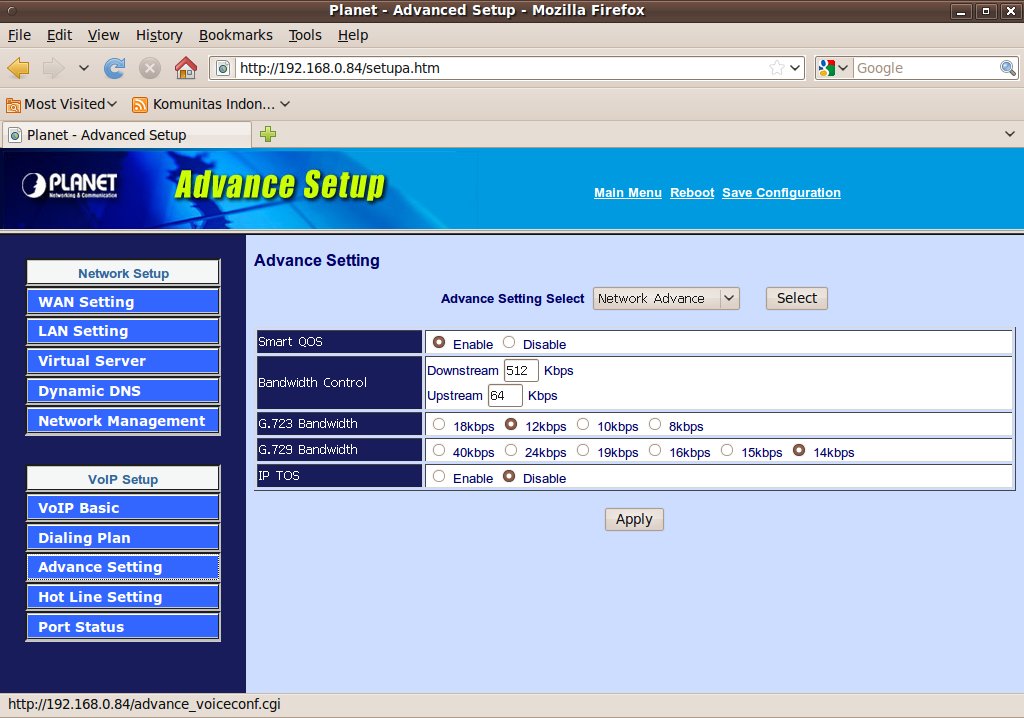
Task: Open WAN Setting in the sidebar
Action: tap(122, 302)
